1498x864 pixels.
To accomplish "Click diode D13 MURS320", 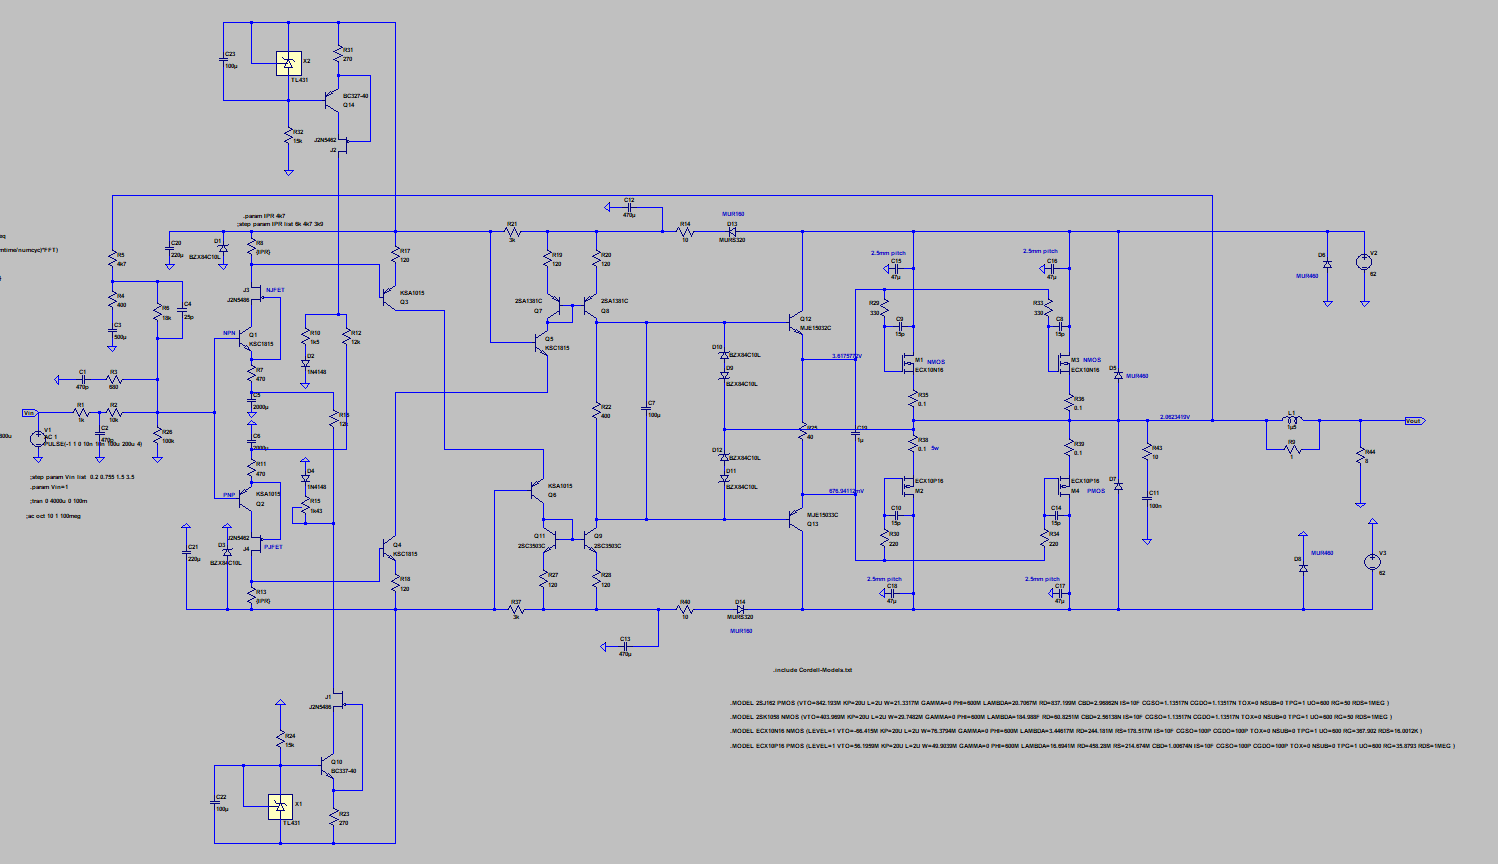I will [732, 232].
